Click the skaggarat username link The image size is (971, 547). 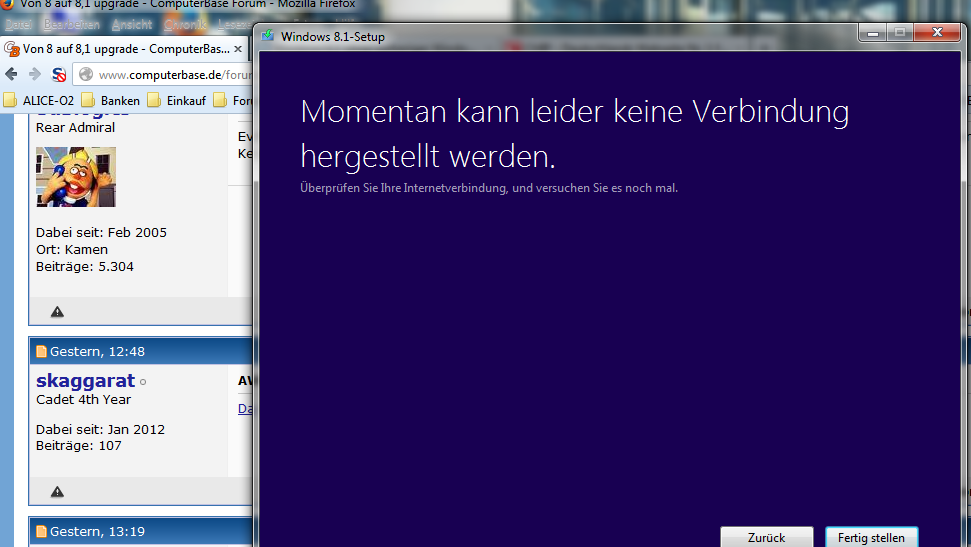[x=85, y=380]
